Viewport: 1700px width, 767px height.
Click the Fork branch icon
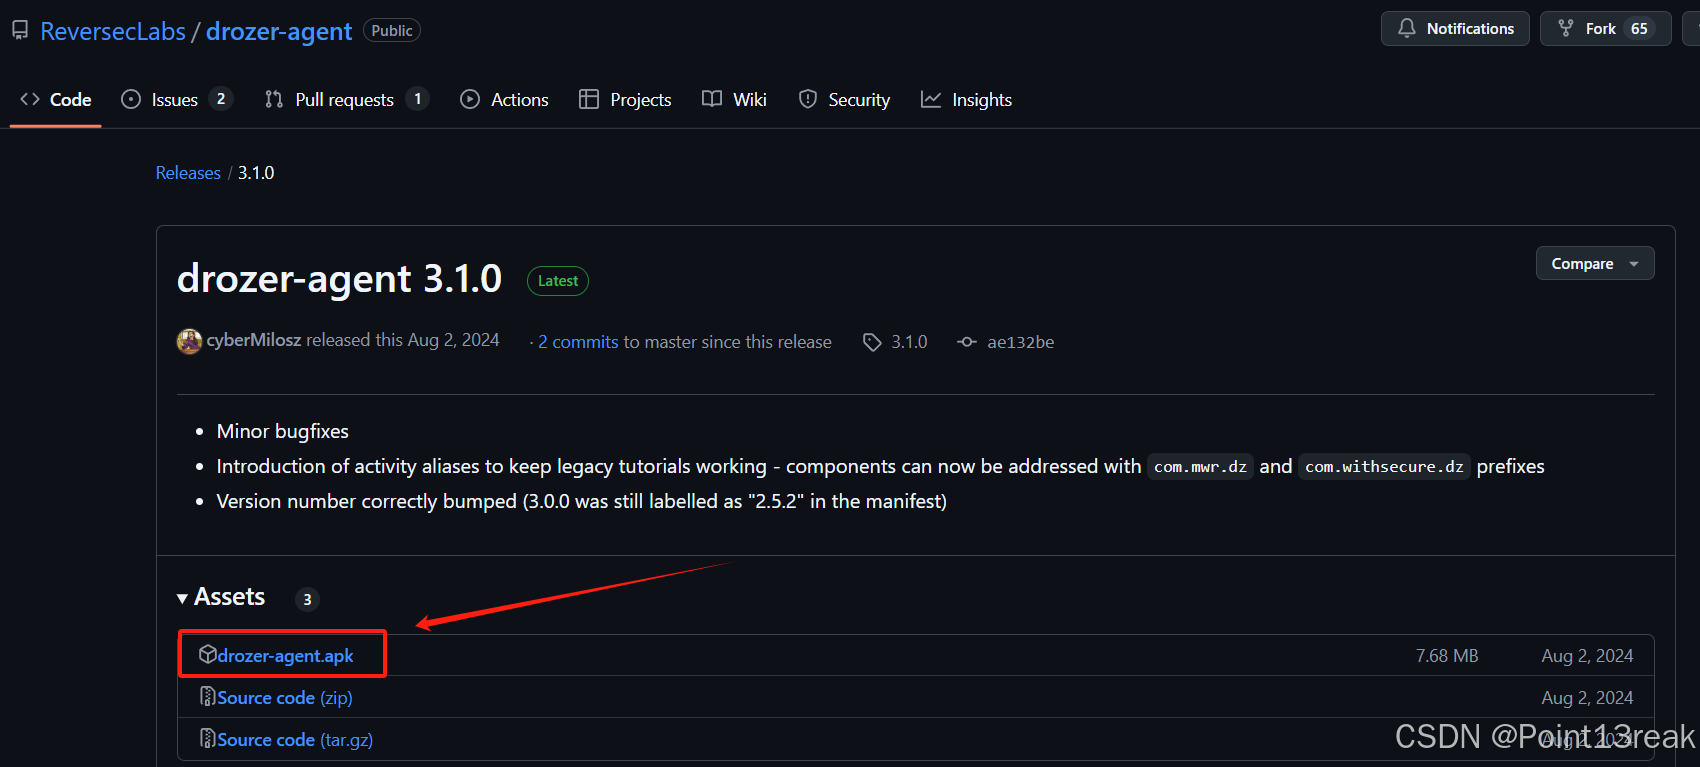click(x=1566, y=28)
